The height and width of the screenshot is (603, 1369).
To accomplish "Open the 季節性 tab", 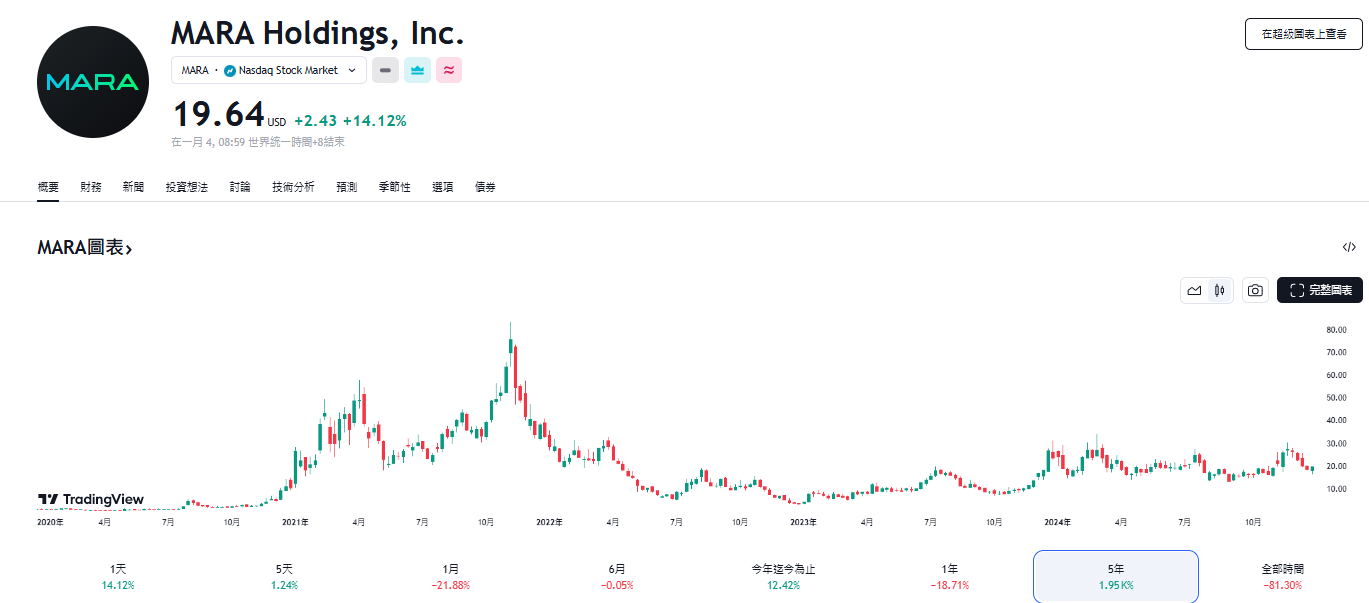I will 394,186.
